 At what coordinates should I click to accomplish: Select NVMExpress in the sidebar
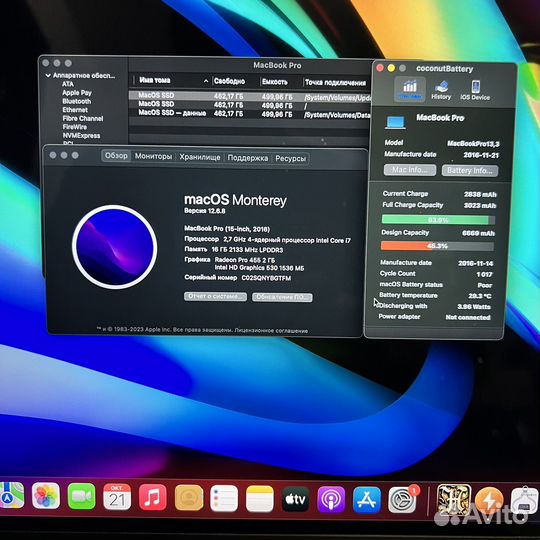tap(82, 135)
